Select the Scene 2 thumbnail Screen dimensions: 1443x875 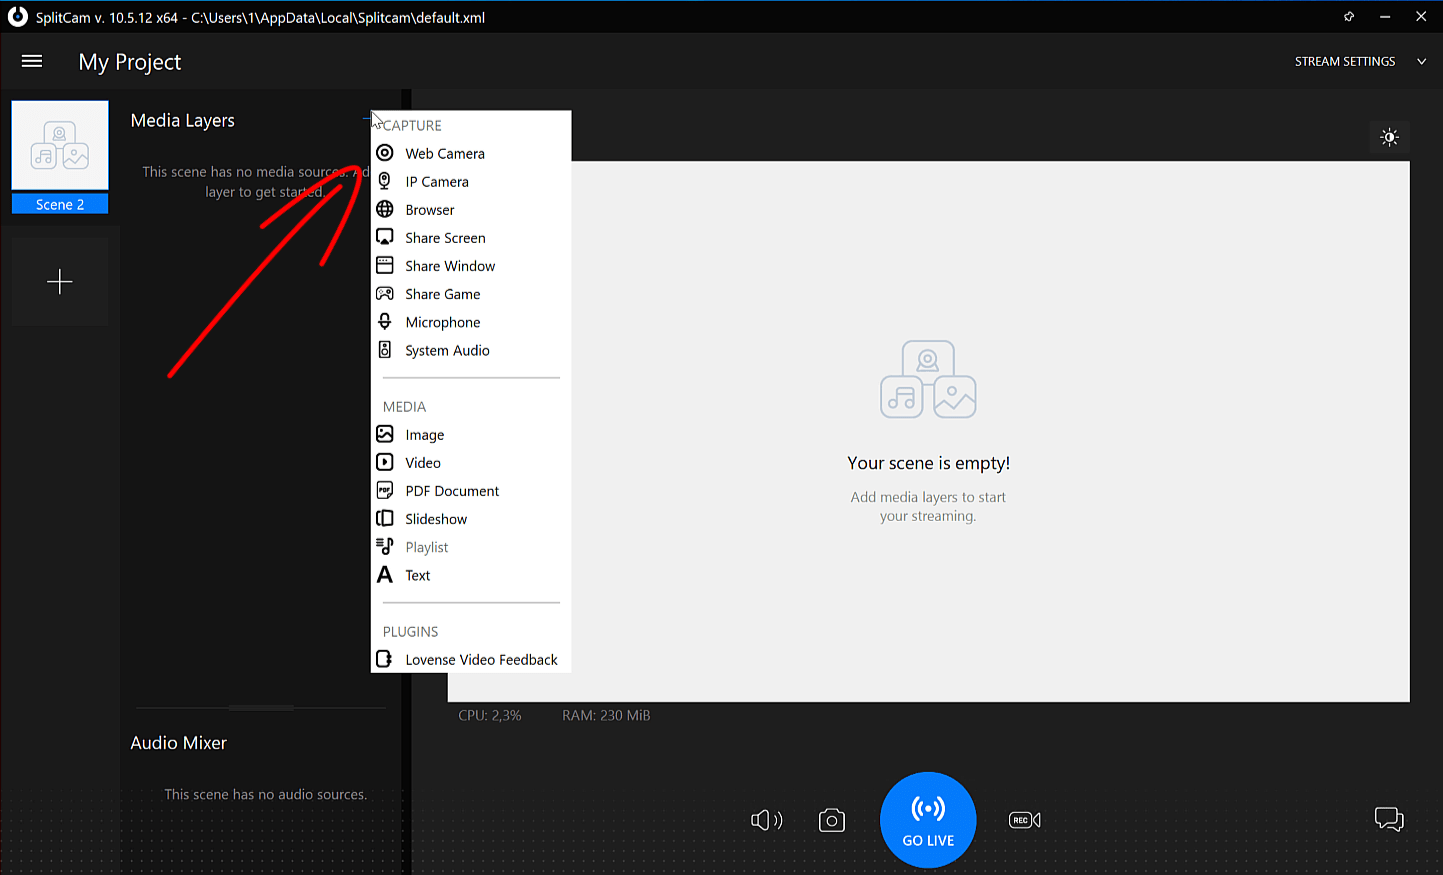(x=59, y=145)
